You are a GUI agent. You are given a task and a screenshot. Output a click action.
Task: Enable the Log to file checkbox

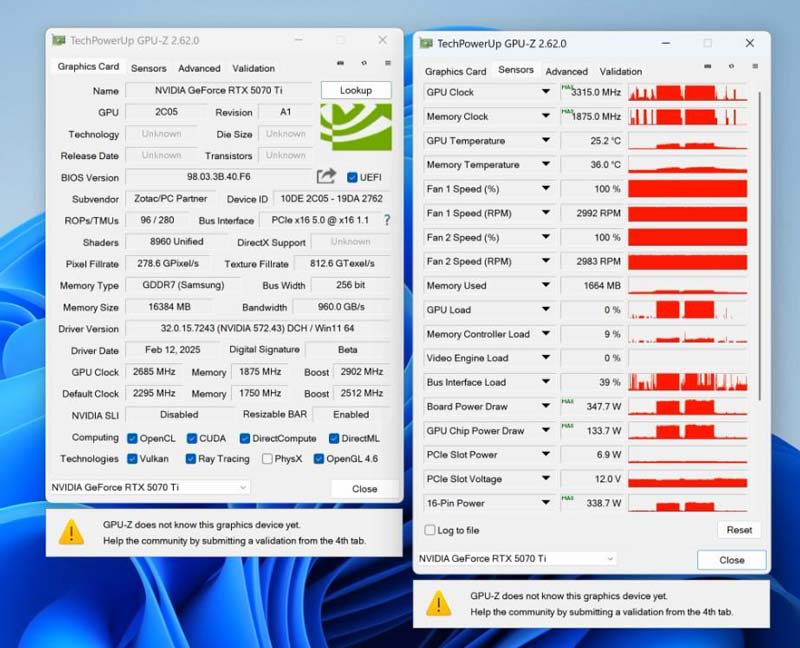pos(428,530)
